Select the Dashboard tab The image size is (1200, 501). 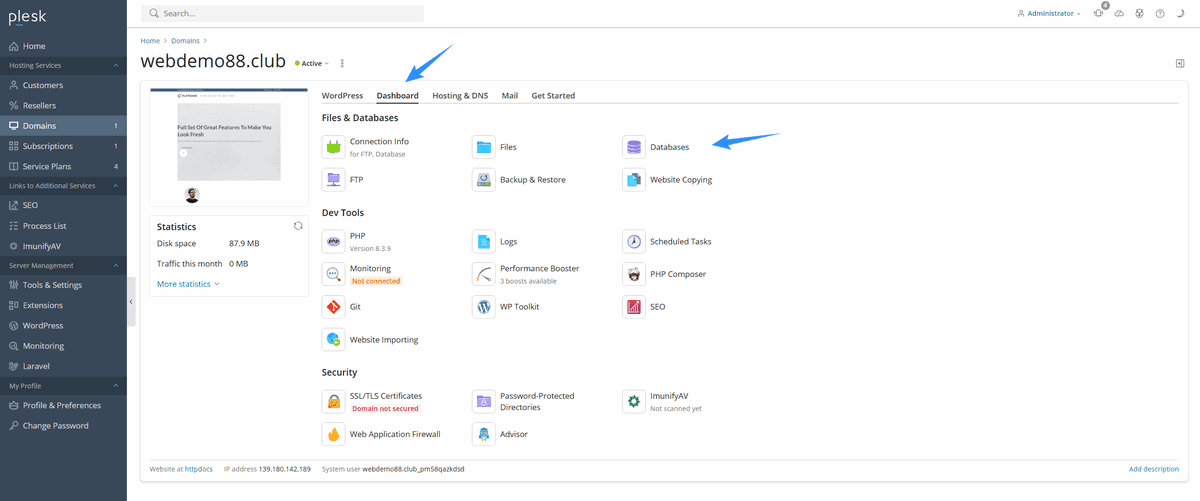[x=397, y=96]
